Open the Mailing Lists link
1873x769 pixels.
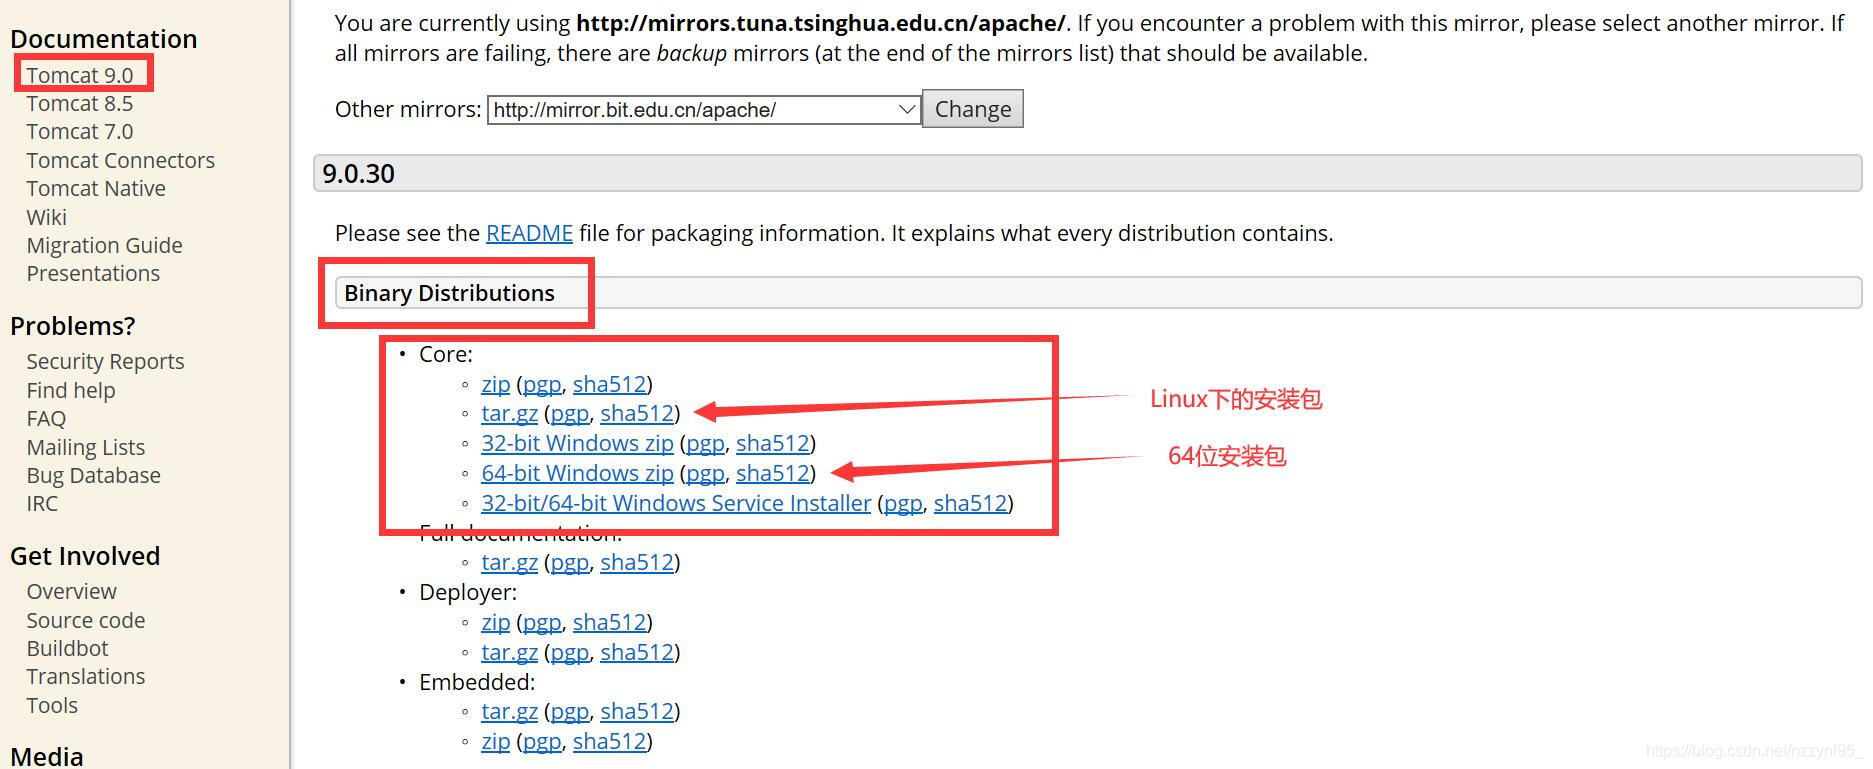pyautogui.click(x=85, y=447)
